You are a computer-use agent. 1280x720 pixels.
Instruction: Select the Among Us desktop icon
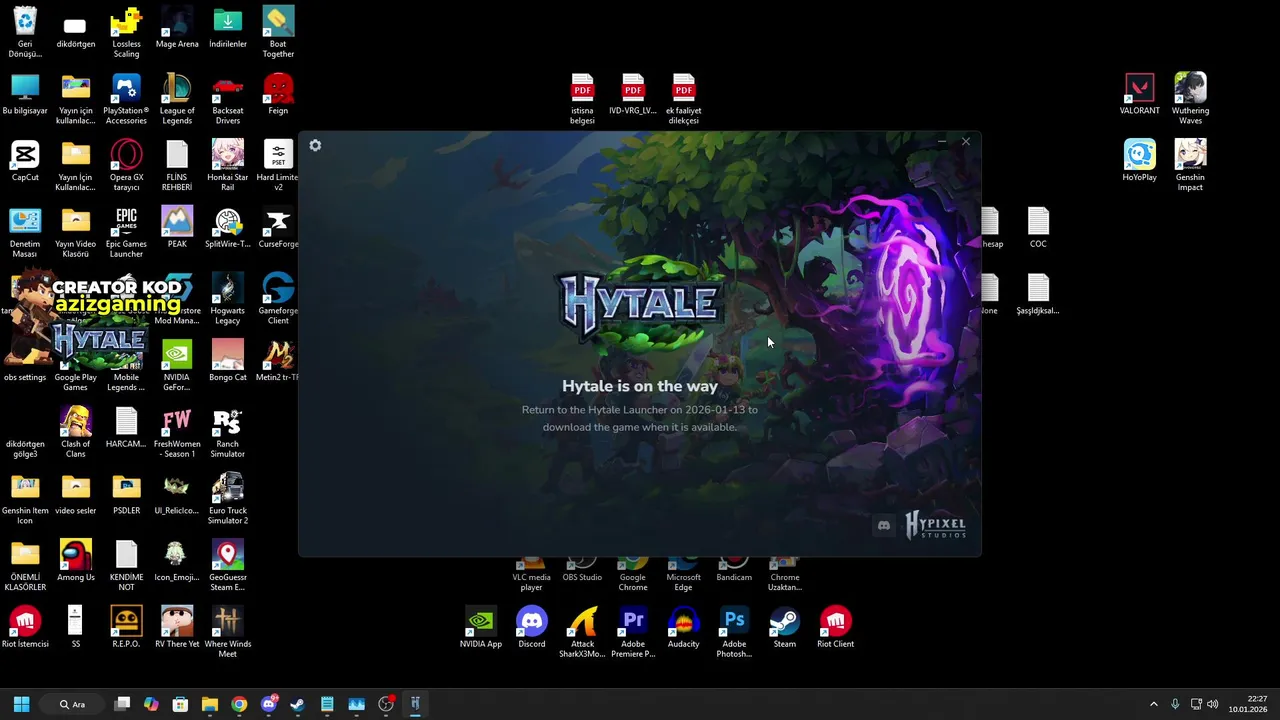[75, 561]
